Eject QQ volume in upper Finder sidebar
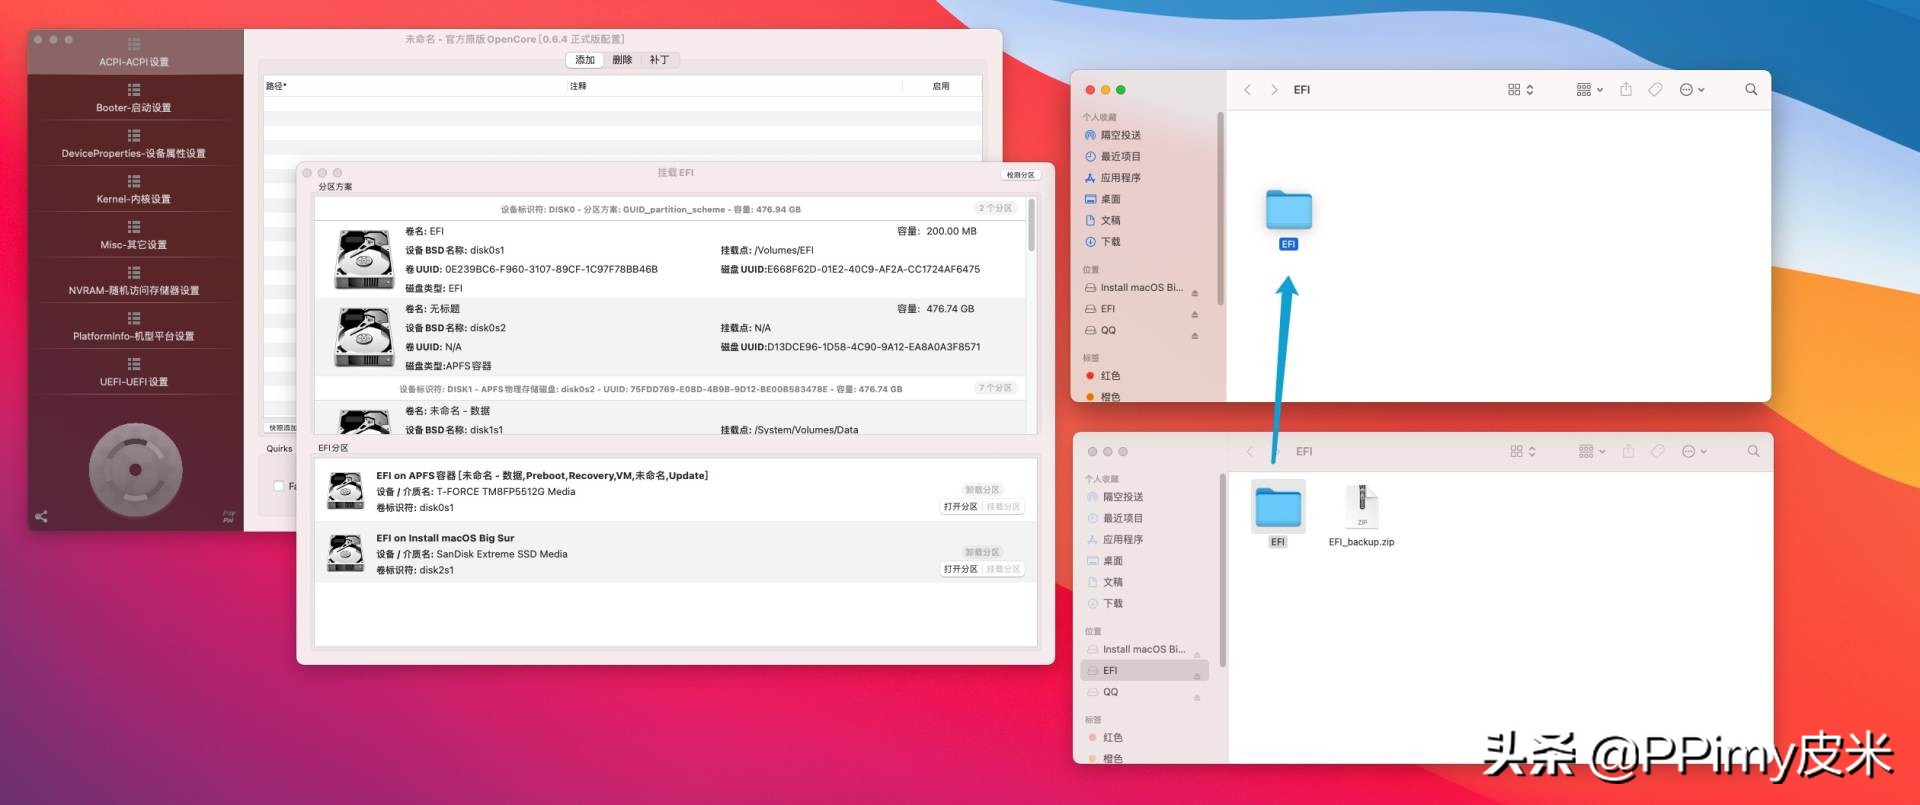 [x=1195, y=335]
